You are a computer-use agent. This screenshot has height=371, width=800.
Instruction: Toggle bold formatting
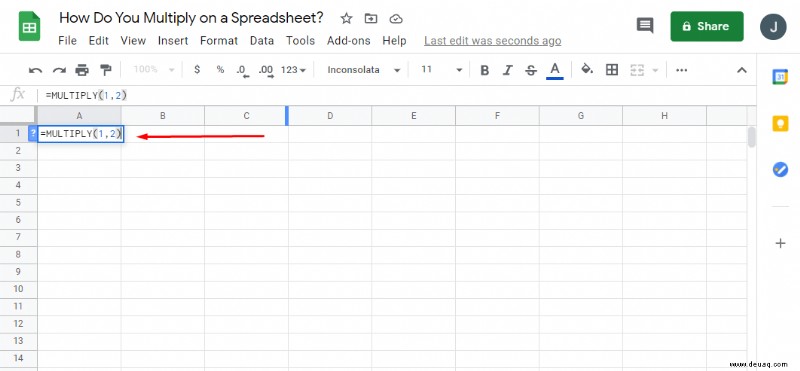click(x=485, y=70)
